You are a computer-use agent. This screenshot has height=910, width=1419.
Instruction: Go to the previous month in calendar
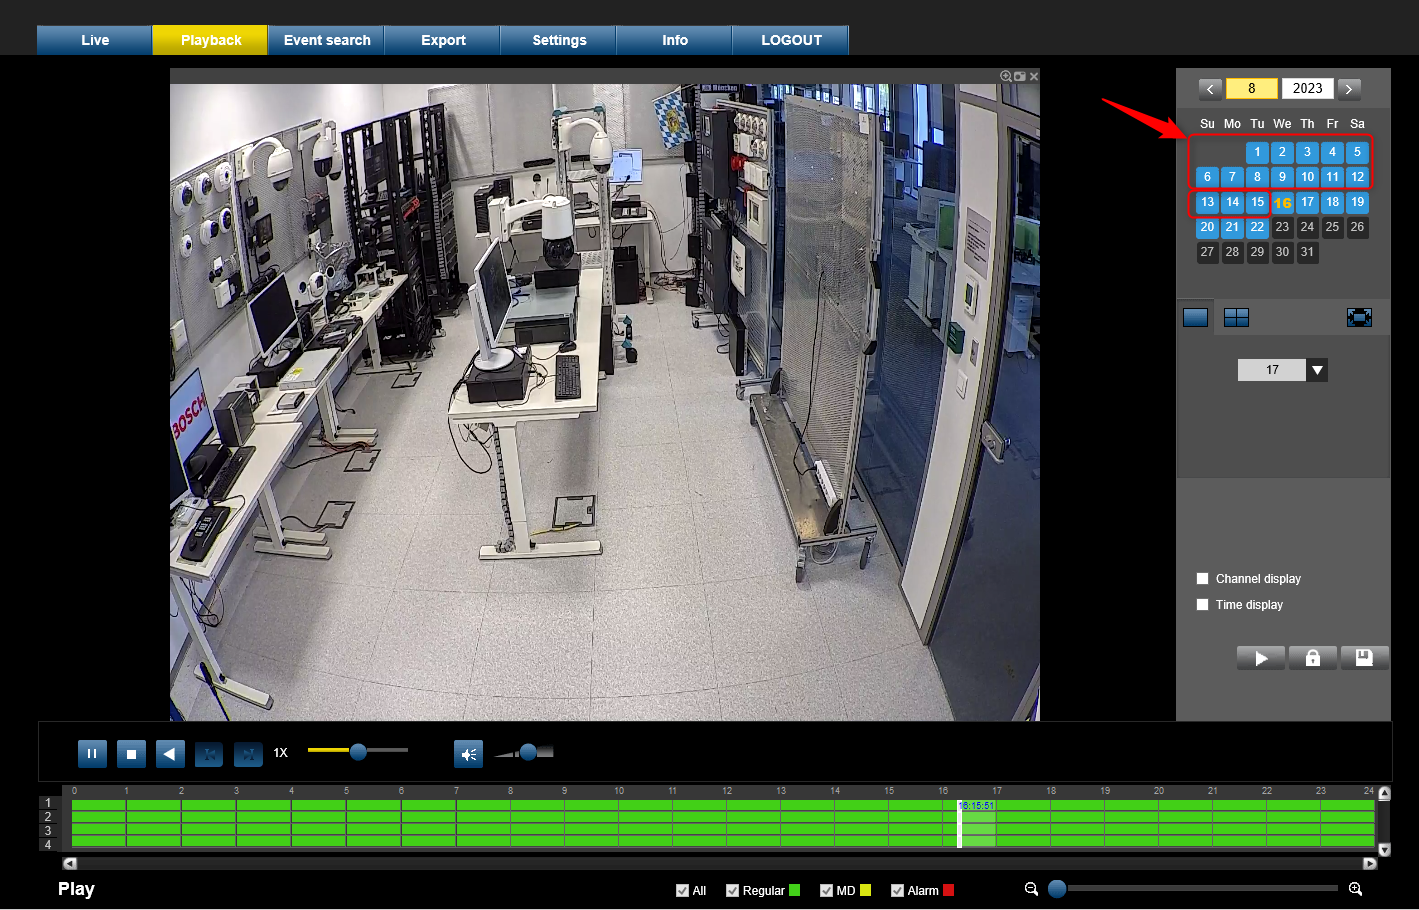1210,89
